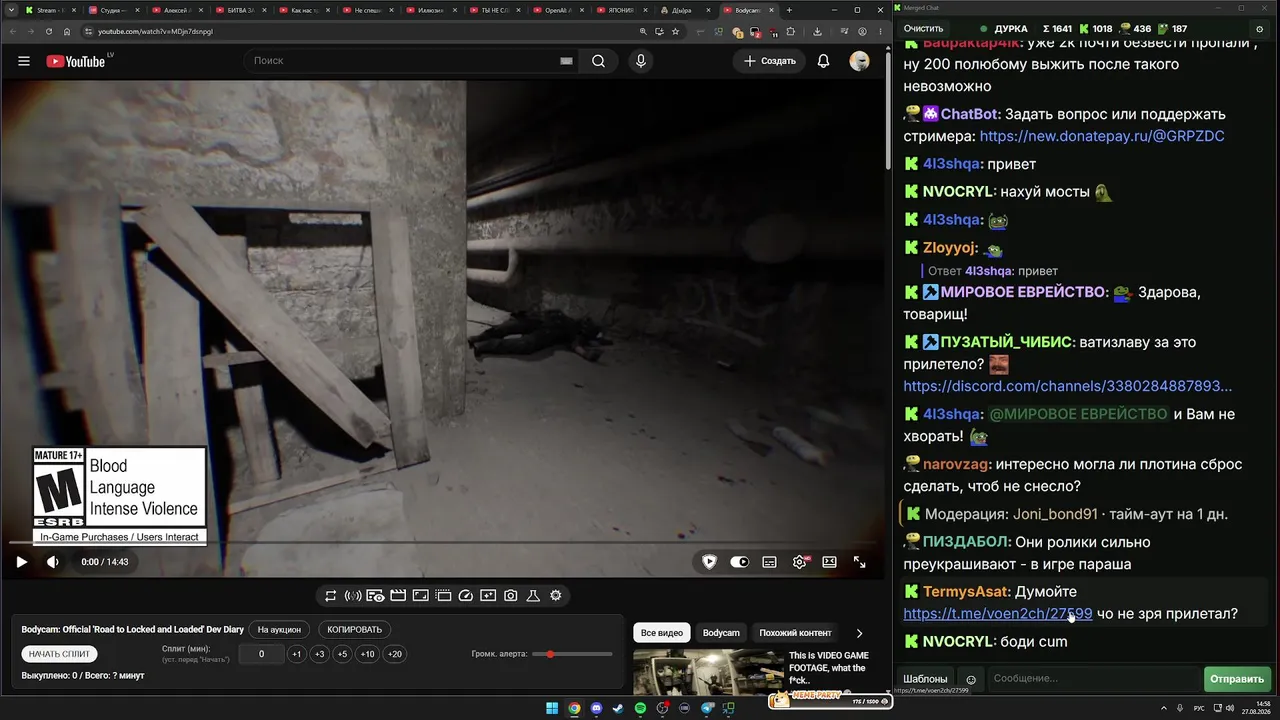Turn on subtitles in the video player

[769, 562]
